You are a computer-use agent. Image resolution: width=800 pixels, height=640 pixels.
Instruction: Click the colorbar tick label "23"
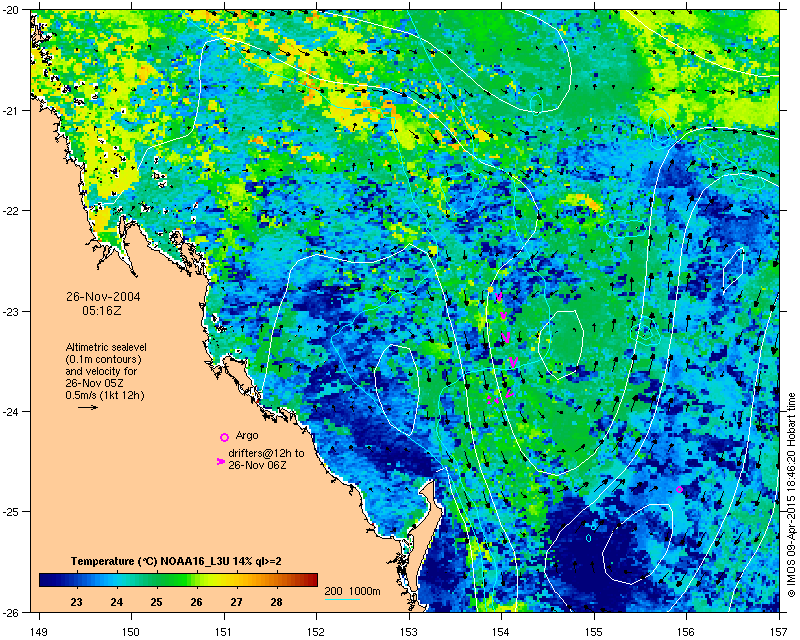pos(77,602)
